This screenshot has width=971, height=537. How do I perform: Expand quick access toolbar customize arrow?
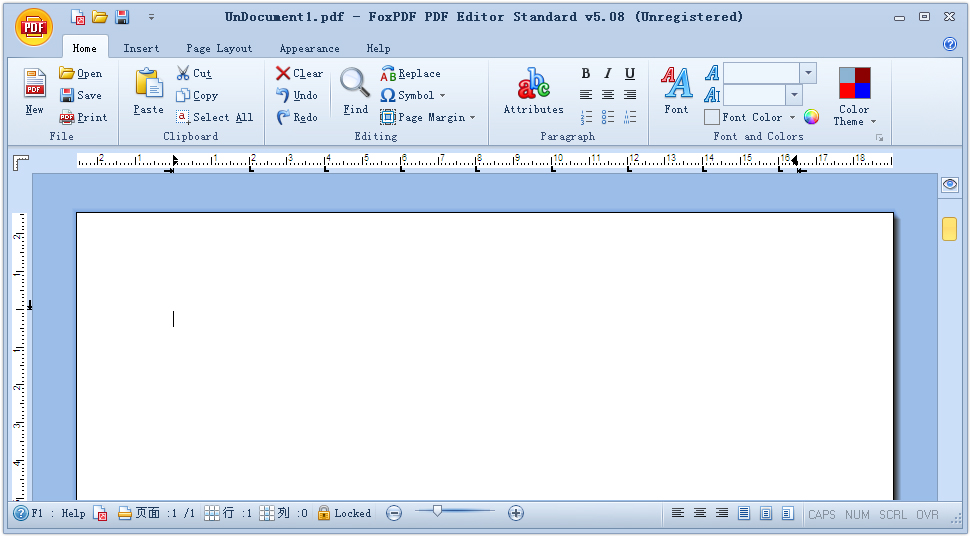(x=151, y=17)
